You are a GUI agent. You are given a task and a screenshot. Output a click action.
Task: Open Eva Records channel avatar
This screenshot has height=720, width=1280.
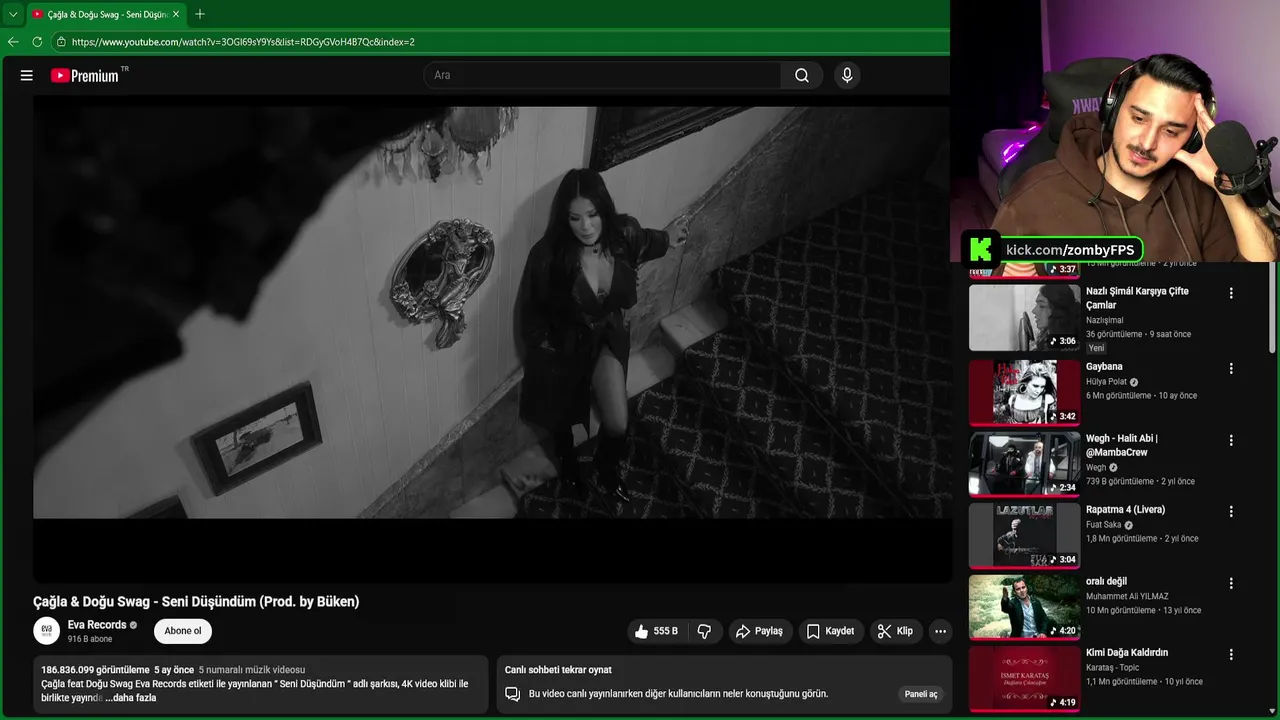(46, 630)
